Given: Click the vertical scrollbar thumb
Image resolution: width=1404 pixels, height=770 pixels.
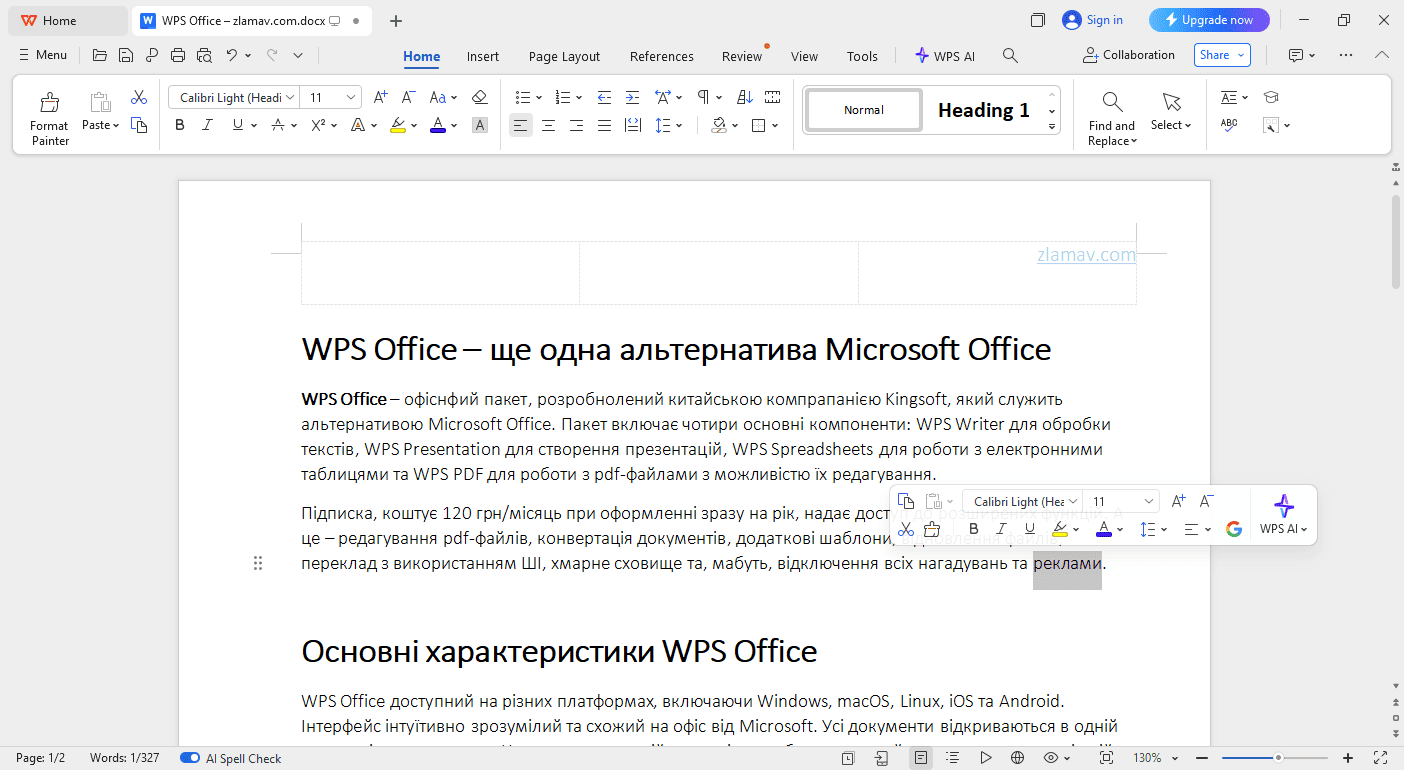Looking at the screenshot, I should coord(1396,243).
